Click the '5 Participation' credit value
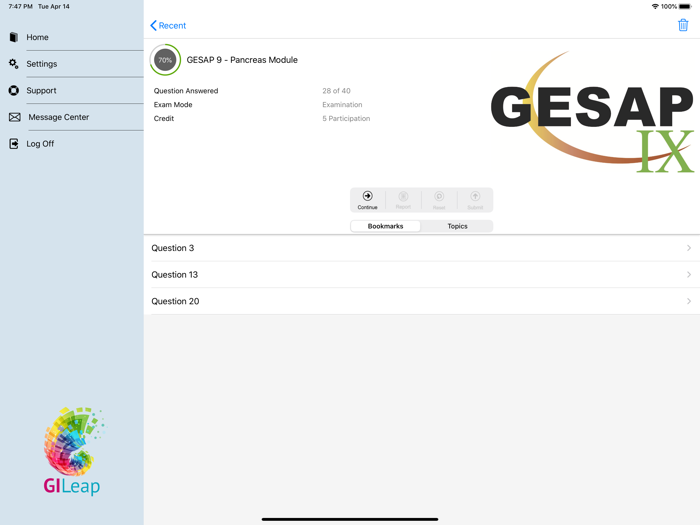 point(346,119)
